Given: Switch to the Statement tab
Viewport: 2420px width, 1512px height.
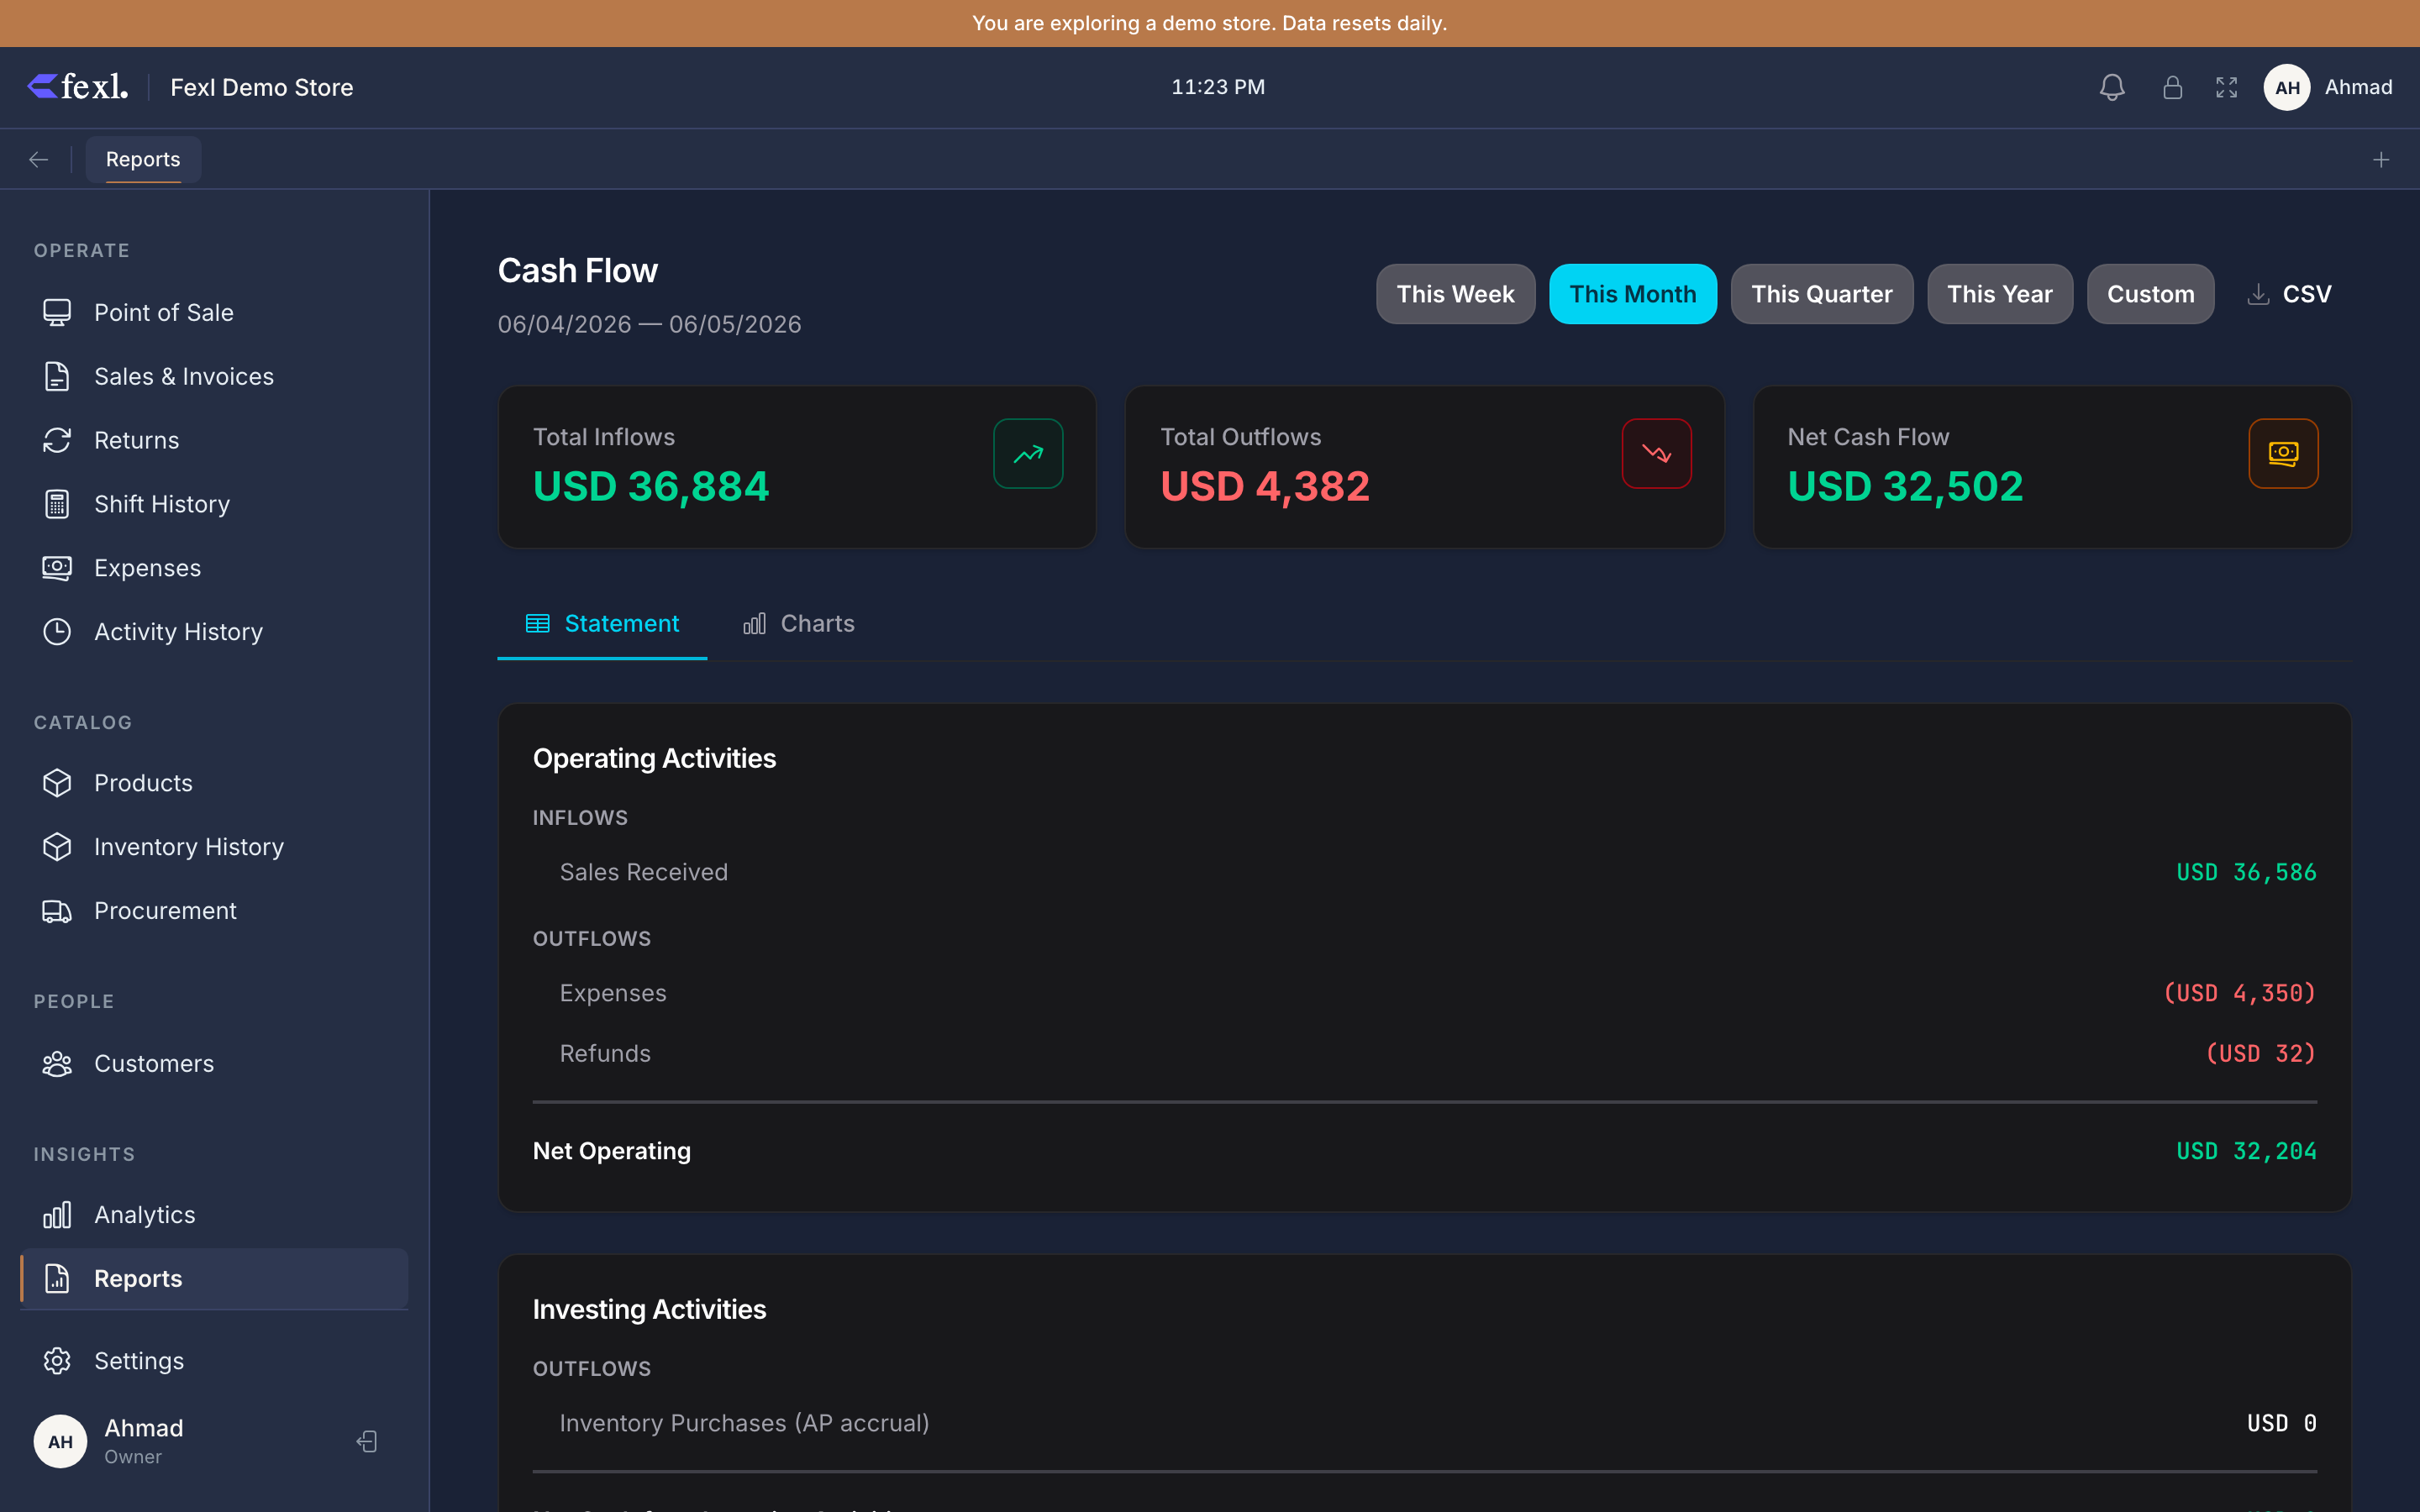Looking at the screenshot, I should point(602,624).
